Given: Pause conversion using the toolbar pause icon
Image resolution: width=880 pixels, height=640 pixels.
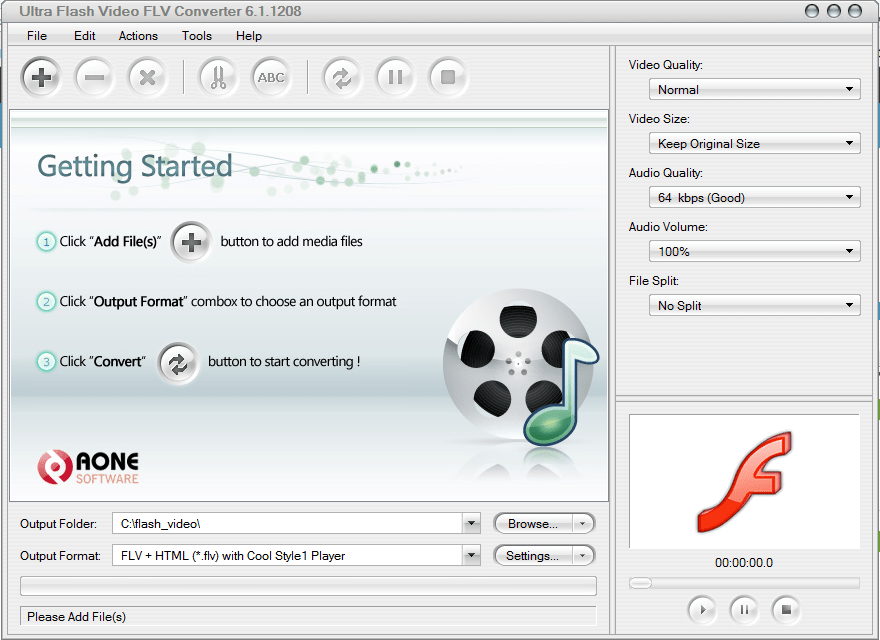Looking at the screenshot, I should 394,77.
